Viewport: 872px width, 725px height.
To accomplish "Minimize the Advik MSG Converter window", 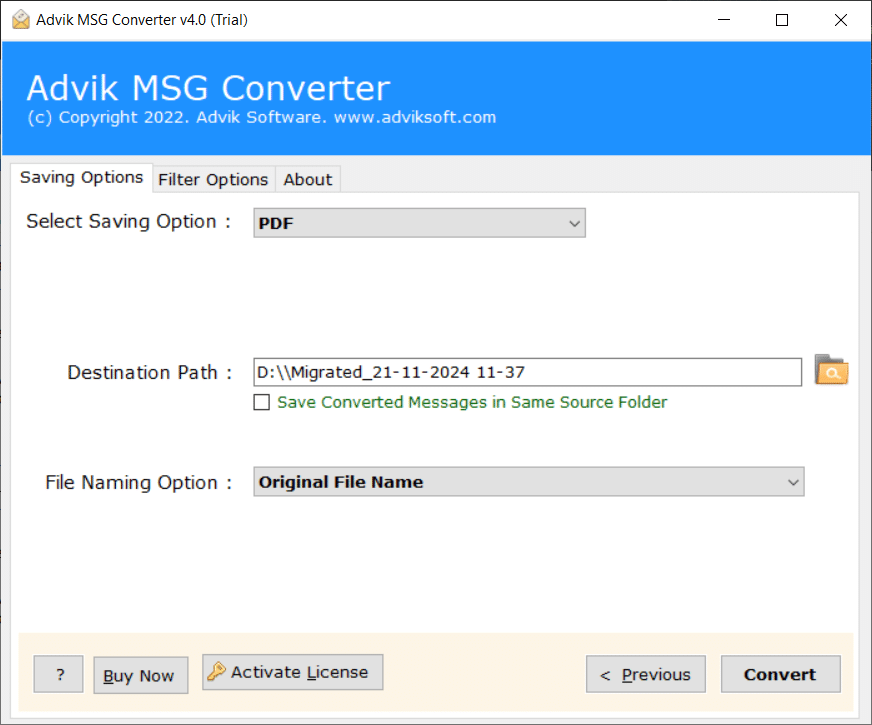I will (x=724, y=20).
